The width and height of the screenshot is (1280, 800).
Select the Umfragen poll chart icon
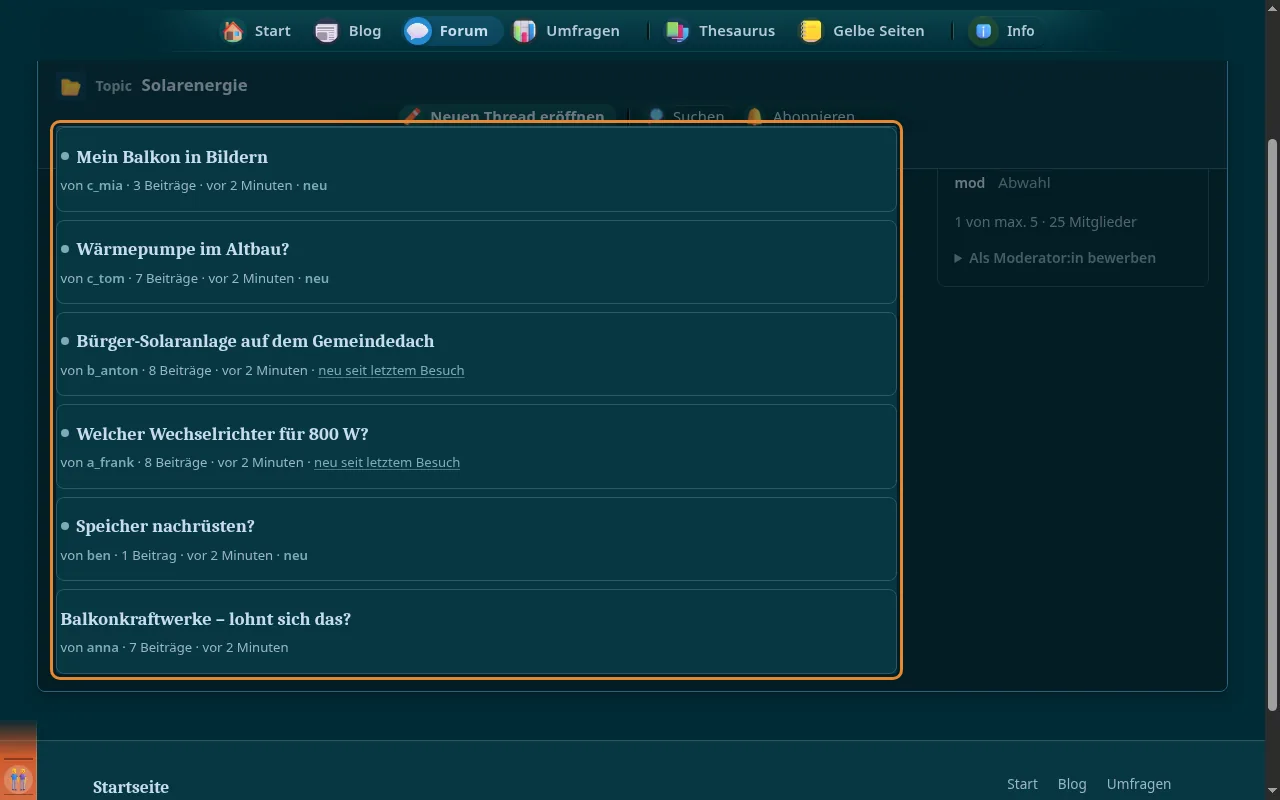click(x=524, y=31)
